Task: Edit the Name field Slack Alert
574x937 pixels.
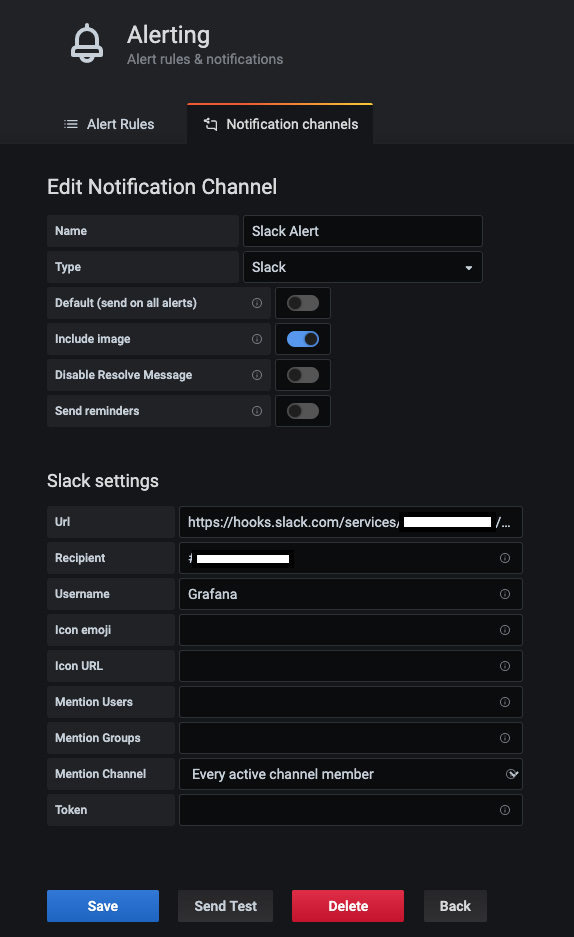Action: pos(363,231)
